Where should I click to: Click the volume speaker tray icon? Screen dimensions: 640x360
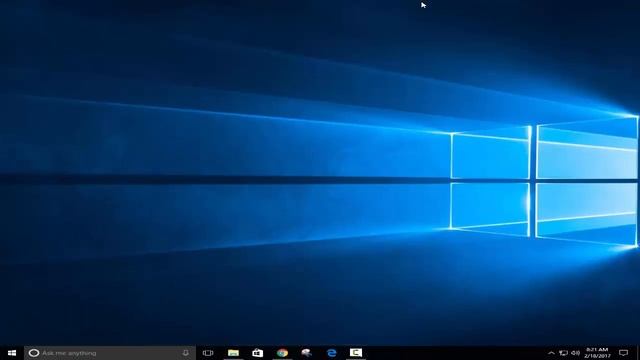[576, 353]
